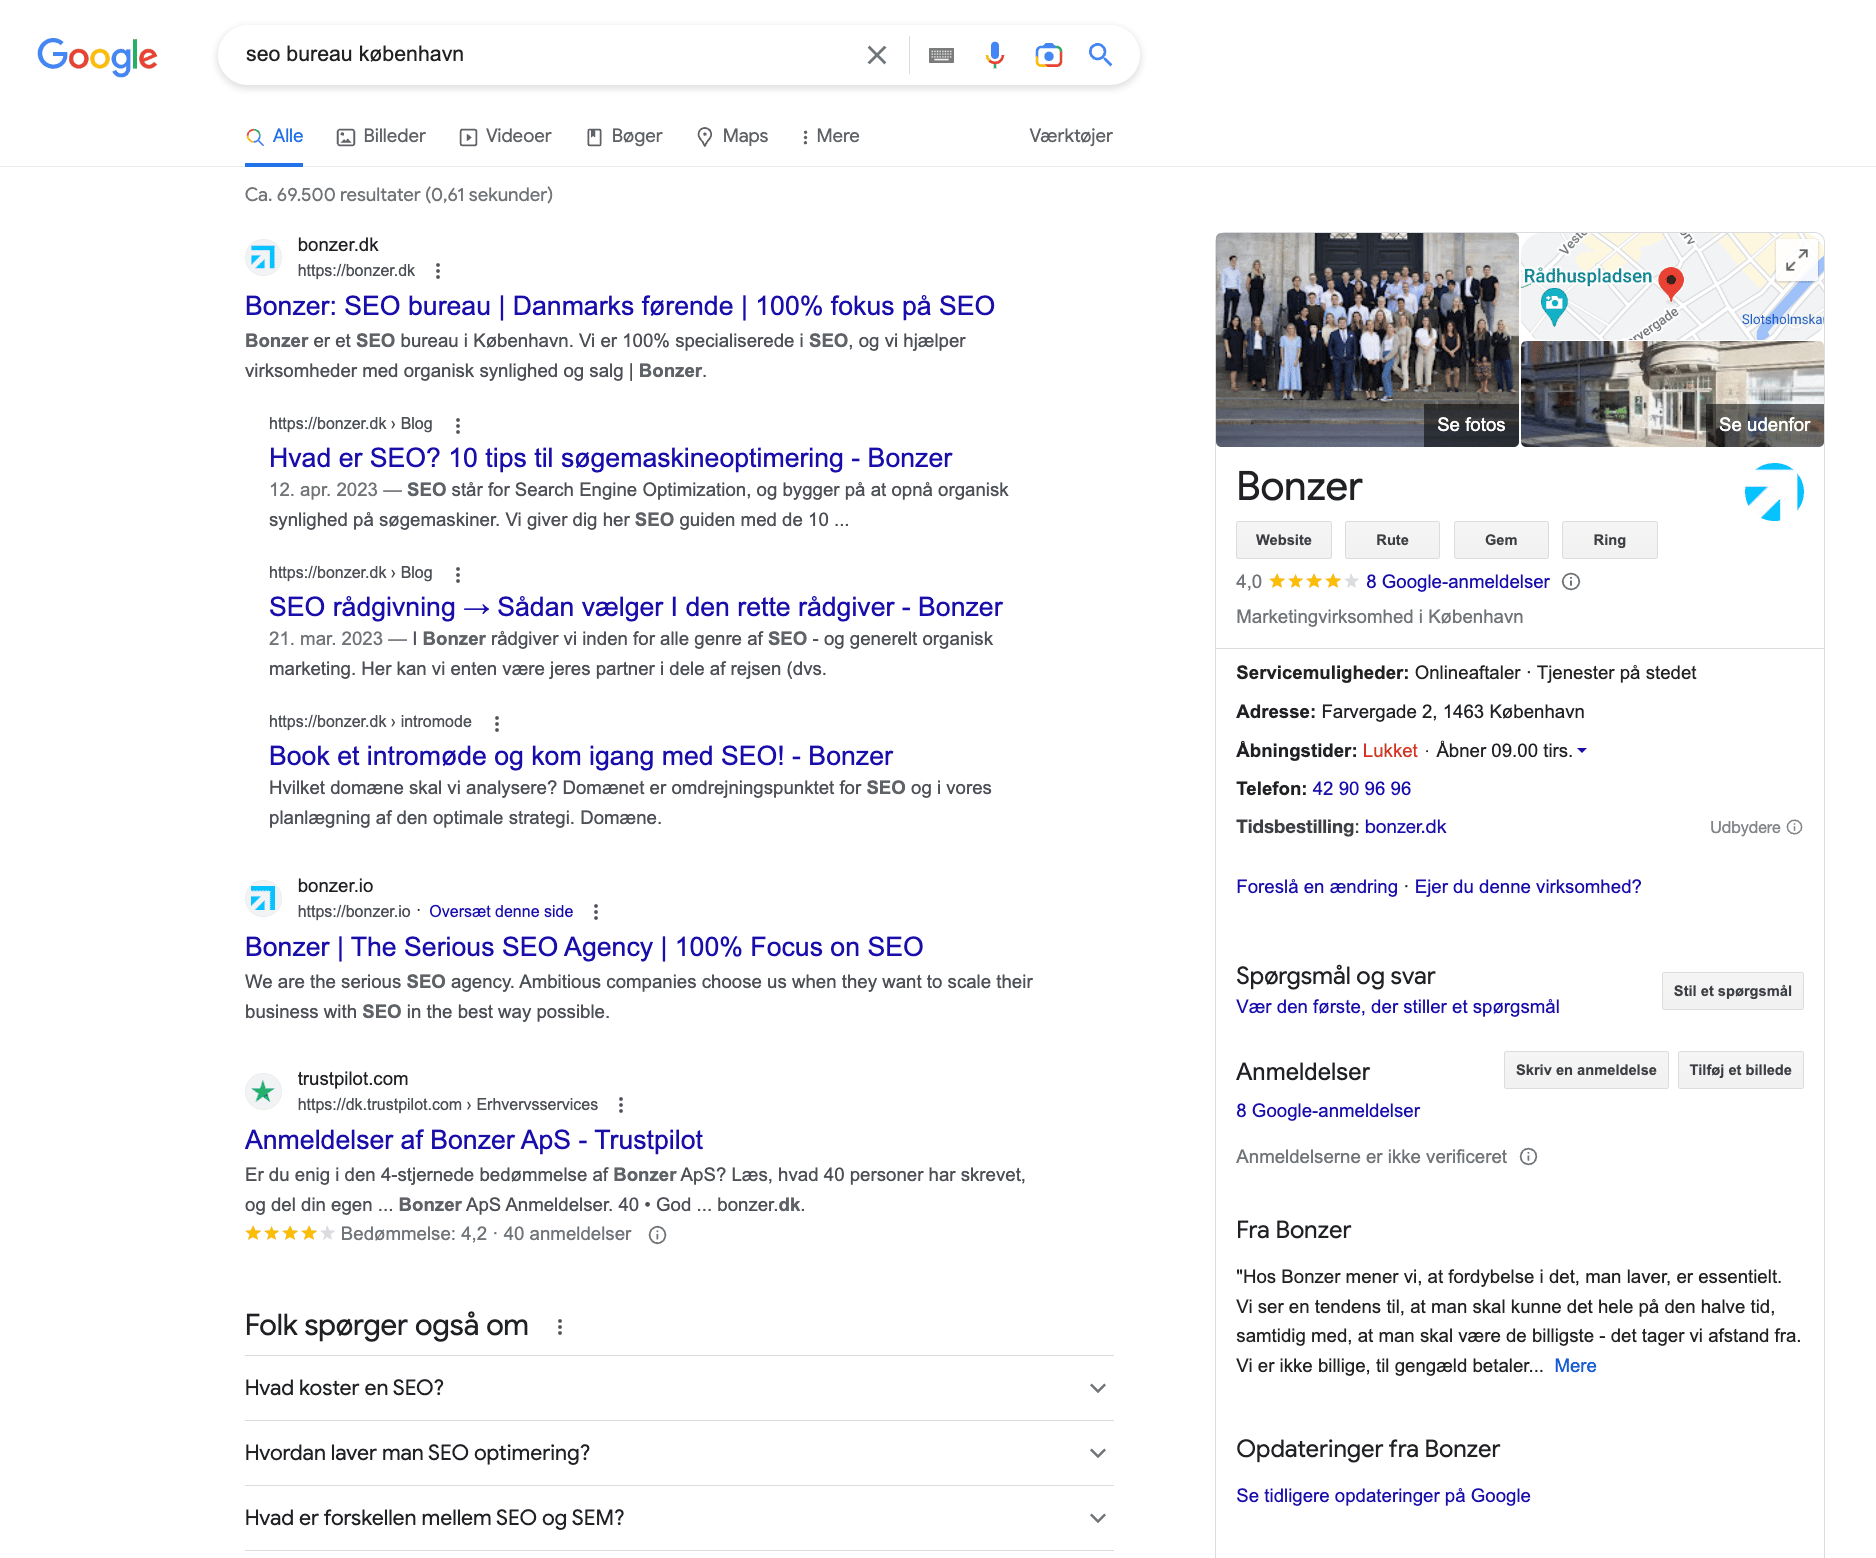Image resolution: width=1876 pixels, height=1558 pixels.
Task: Open three-dot menu for intromode result
Action: [497, 723]
